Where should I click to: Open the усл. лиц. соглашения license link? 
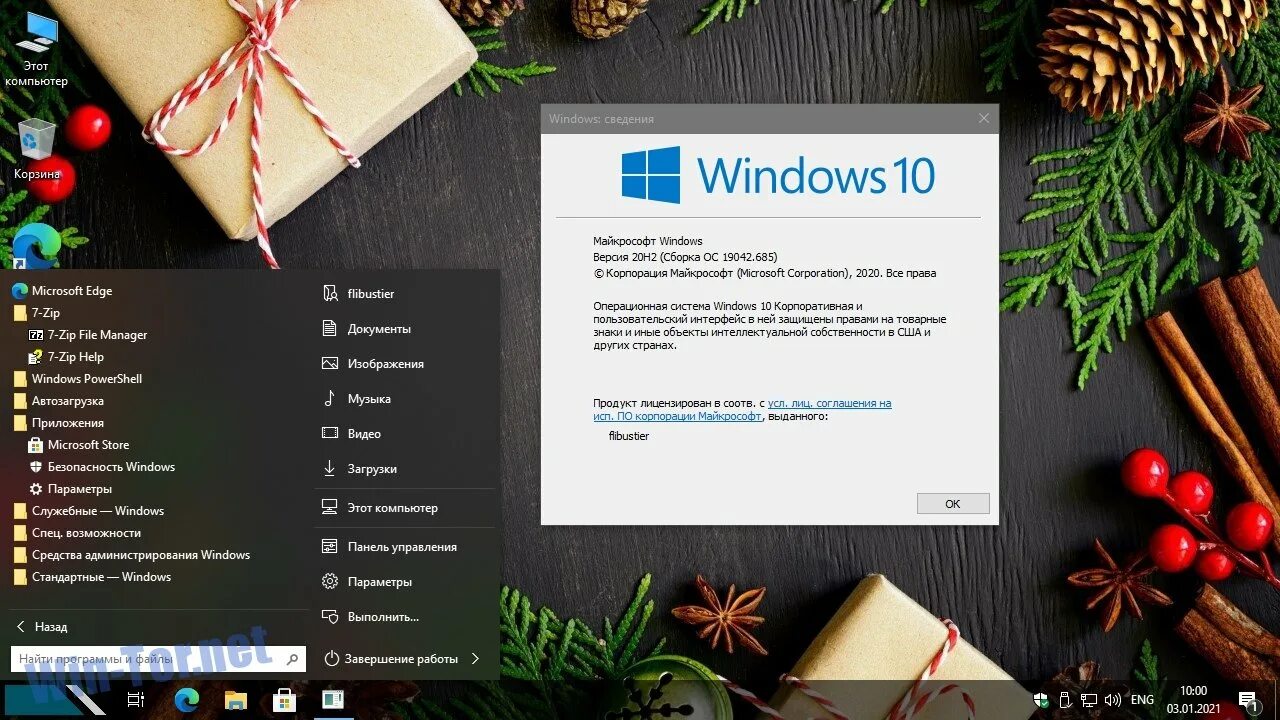(x=829, y=403)
